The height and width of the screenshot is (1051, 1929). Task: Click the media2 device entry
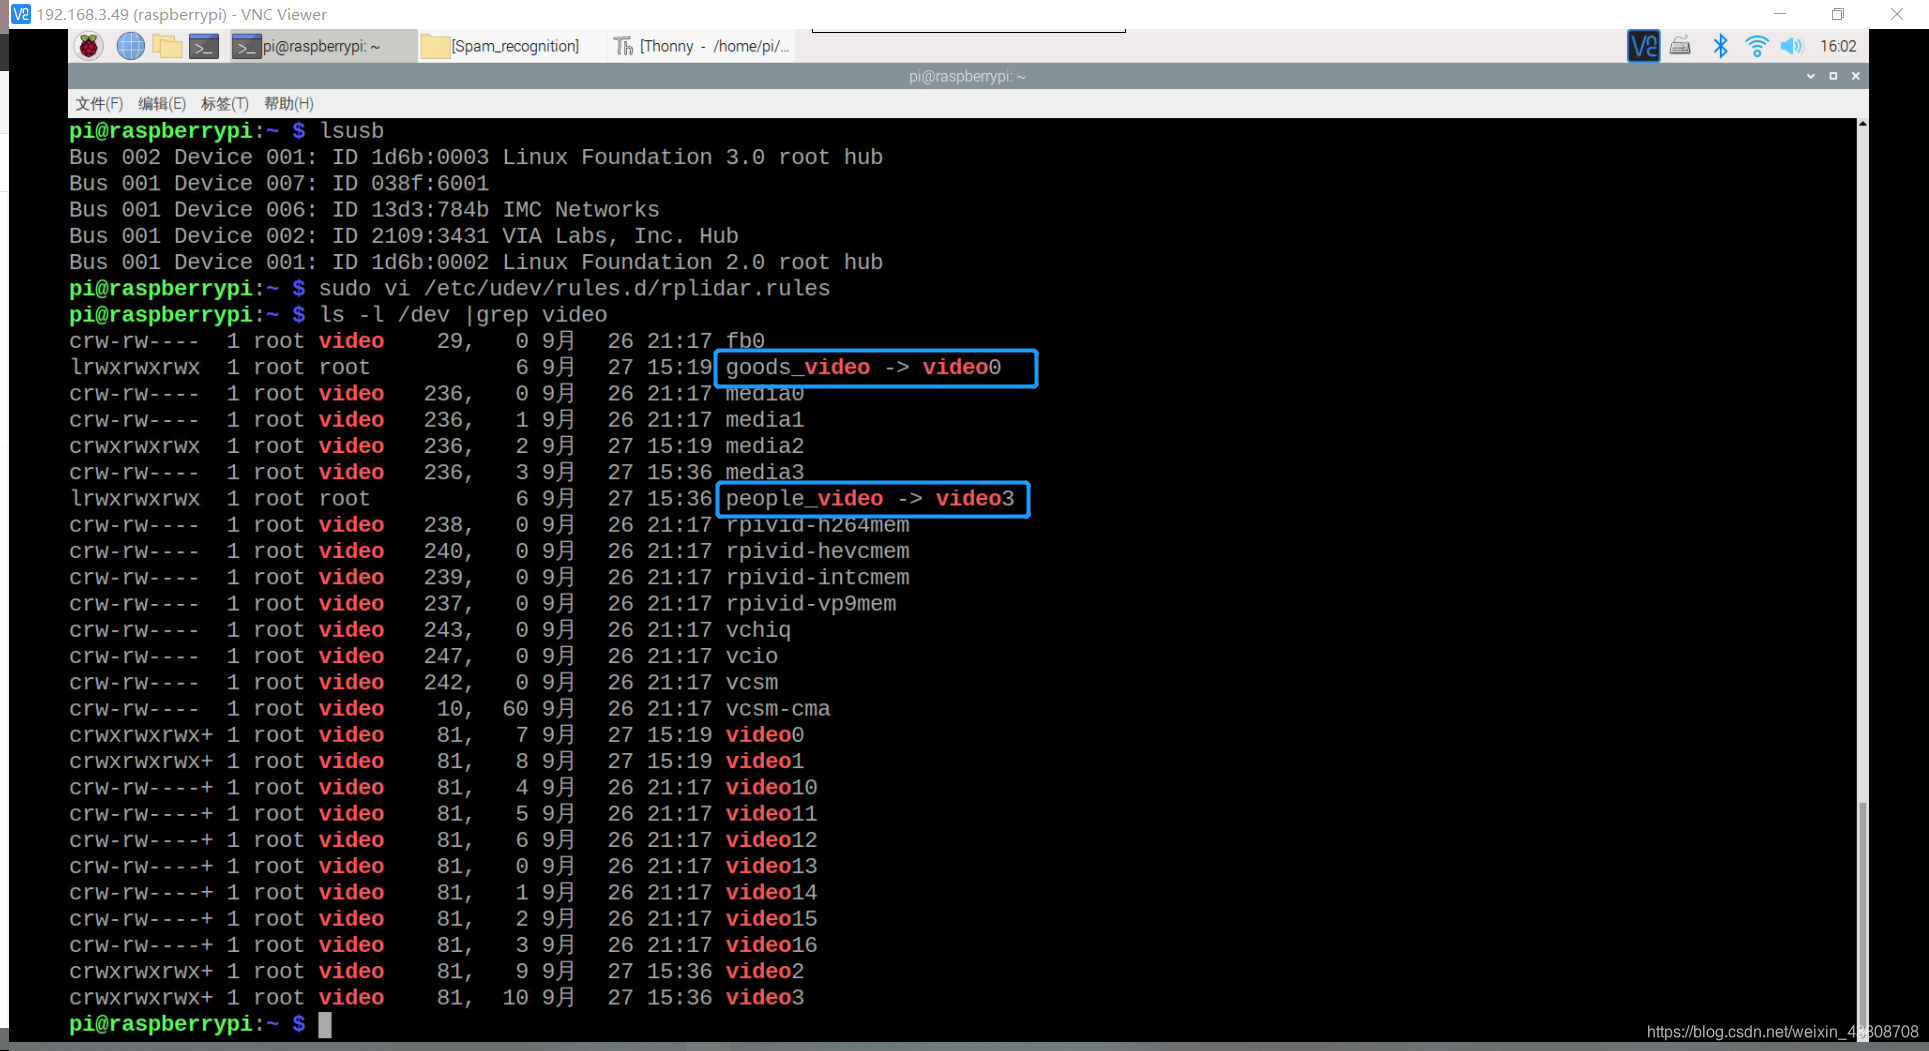[765, 447]
